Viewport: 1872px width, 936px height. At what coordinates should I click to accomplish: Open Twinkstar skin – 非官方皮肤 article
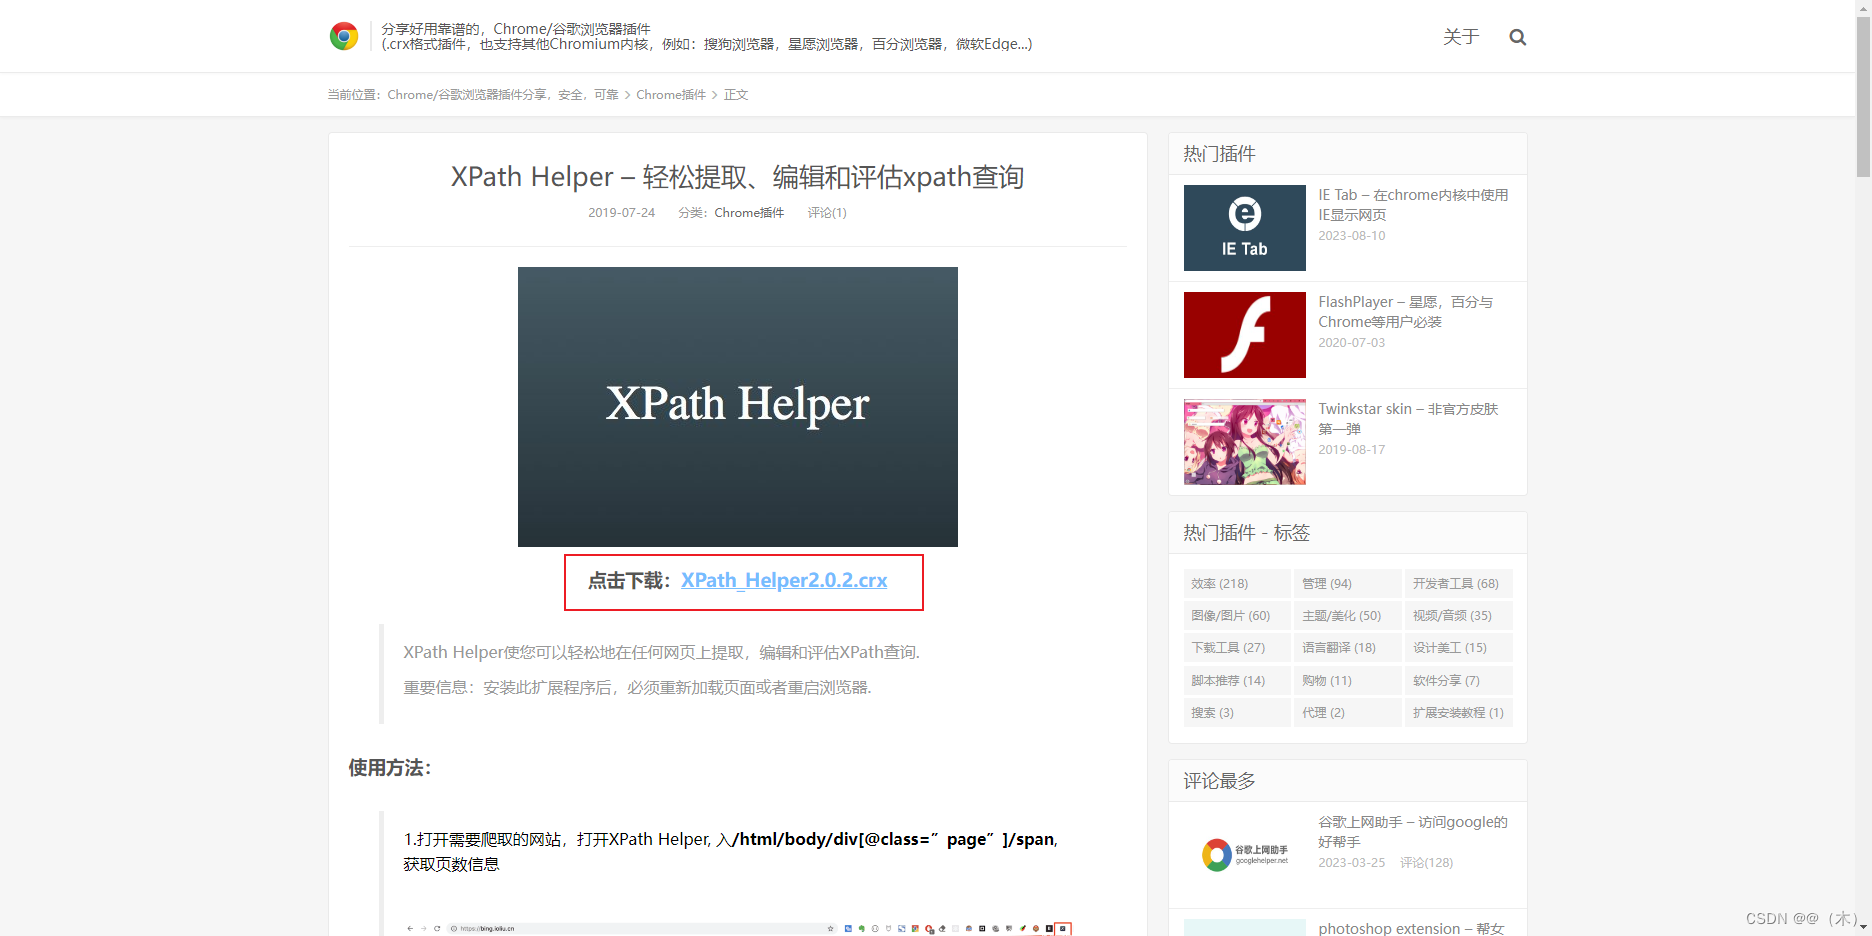[1408, 419]
